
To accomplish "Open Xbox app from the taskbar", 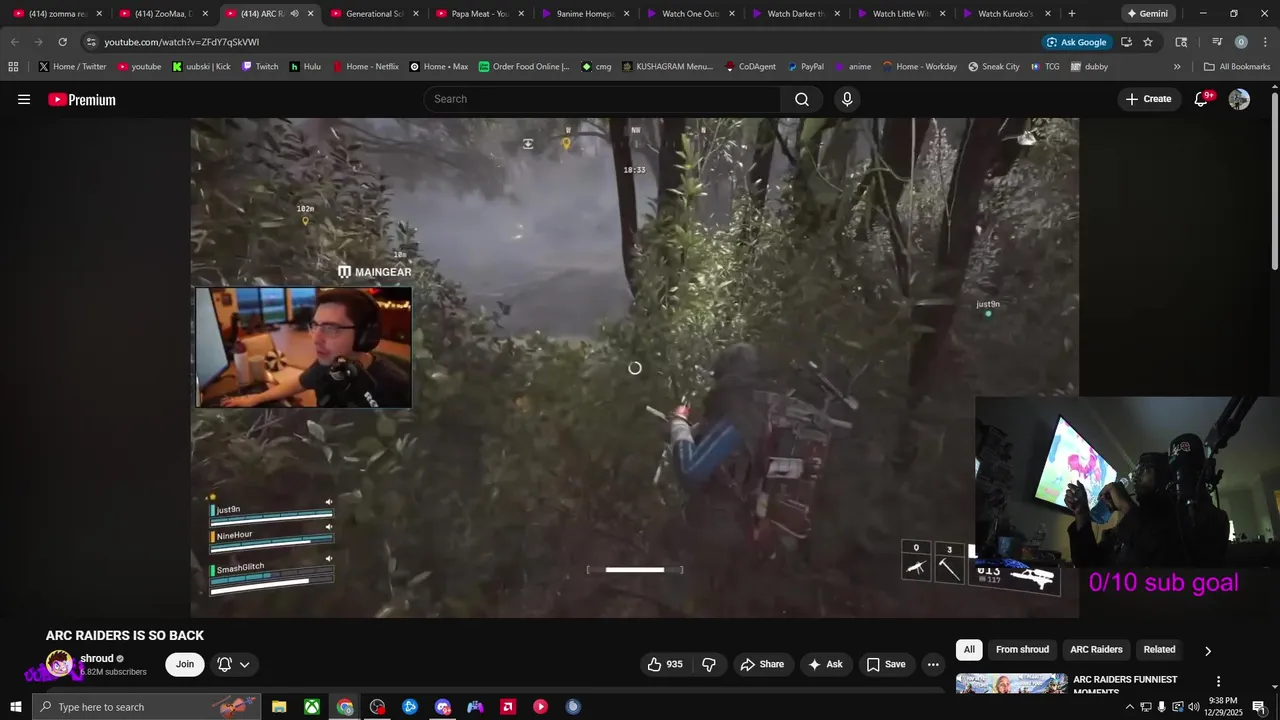I will pos(312,707).
